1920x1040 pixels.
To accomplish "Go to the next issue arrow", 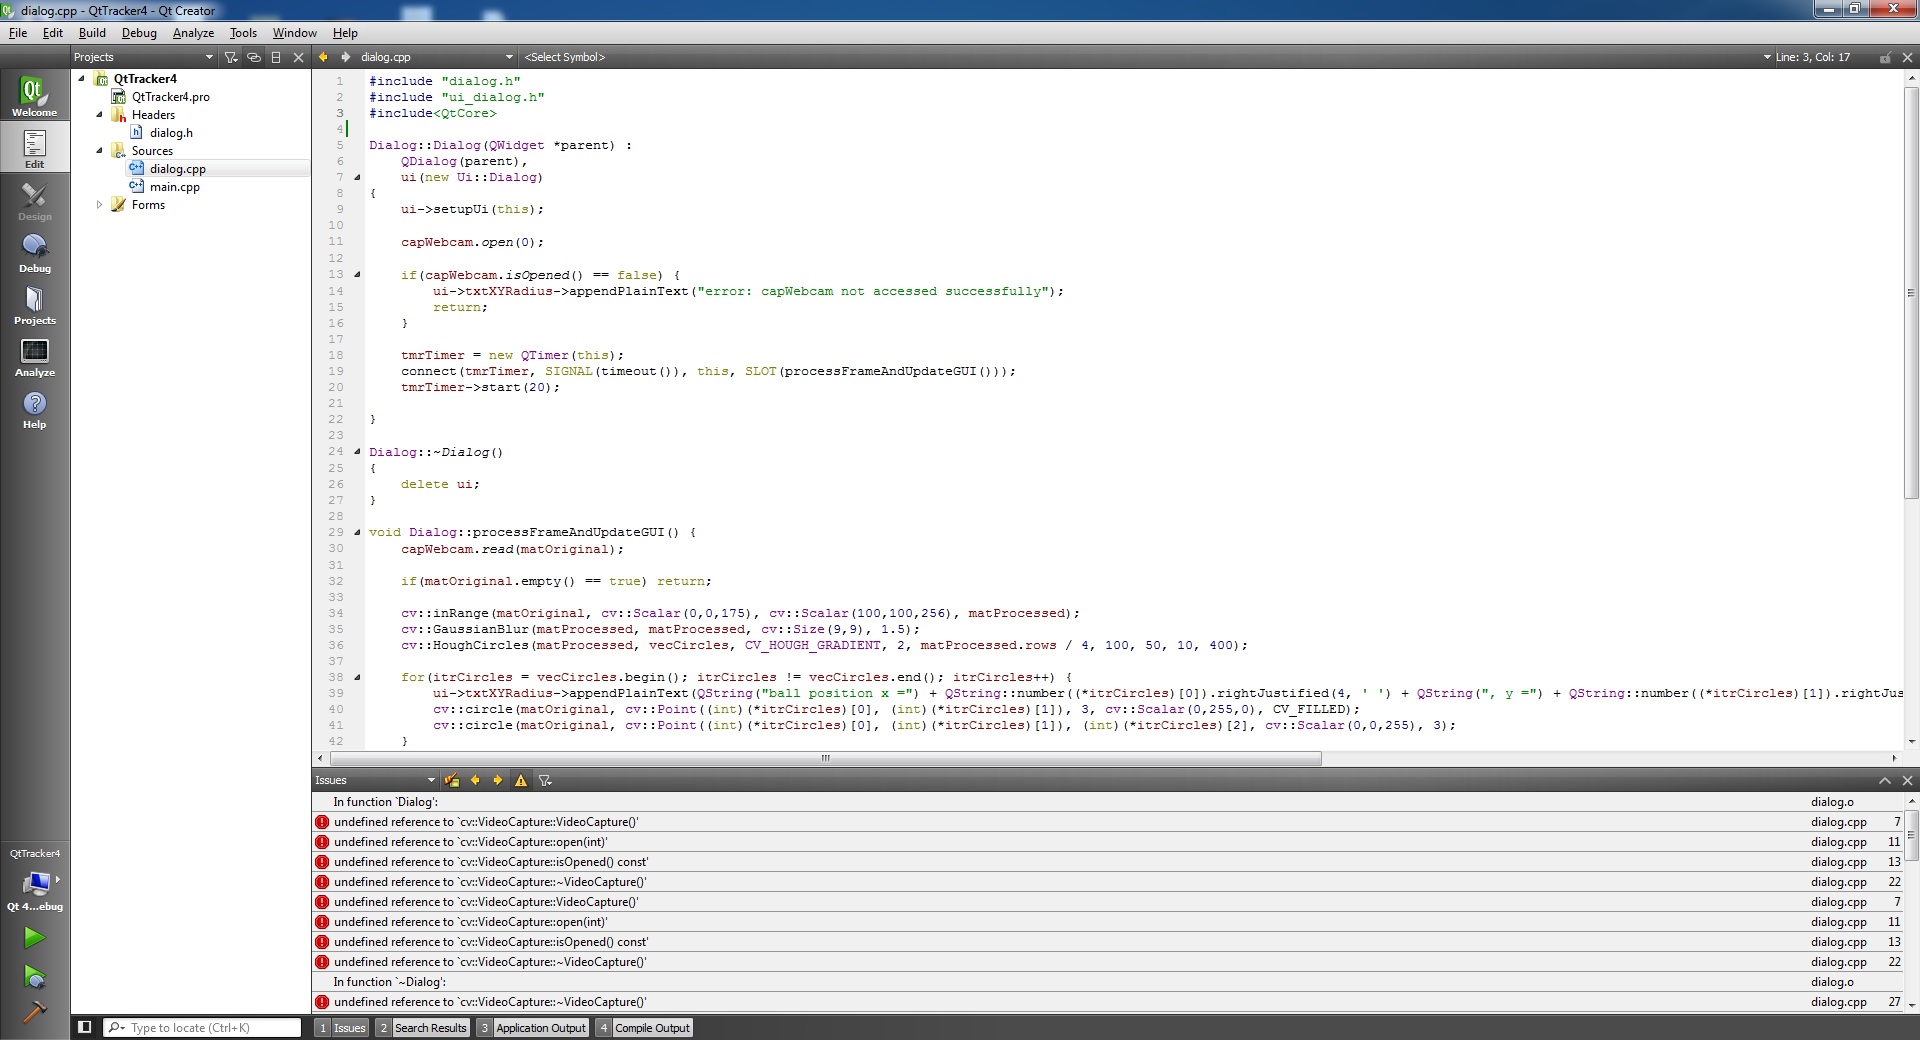I will point(497,780).
